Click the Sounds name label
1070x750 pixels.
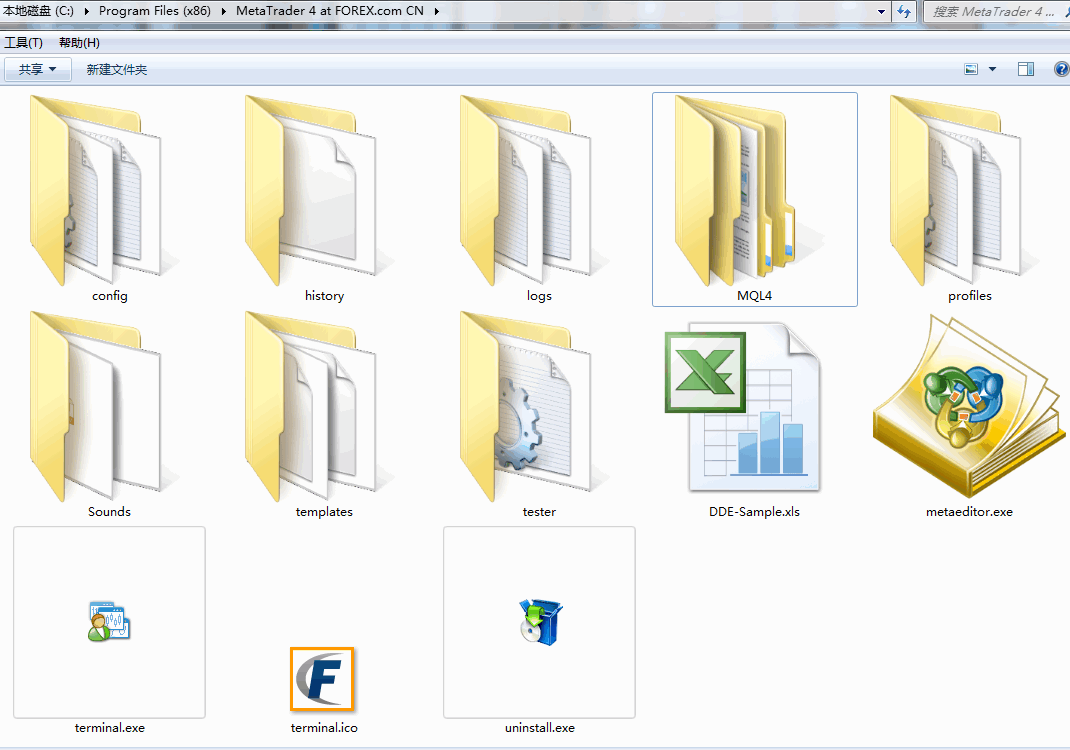pyautogui.click(x=109, y=512)
